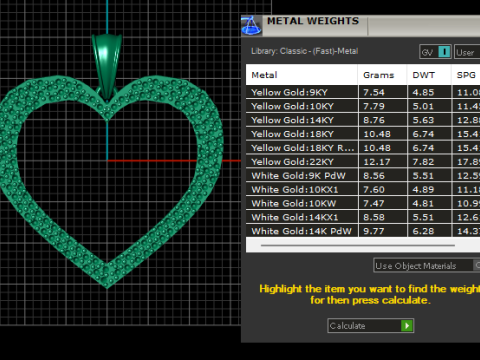The width and height of the screenshot is (480, 360).
Task: Select the Yellow Gold:18KY R... row
Action: (x=363, y=148)
